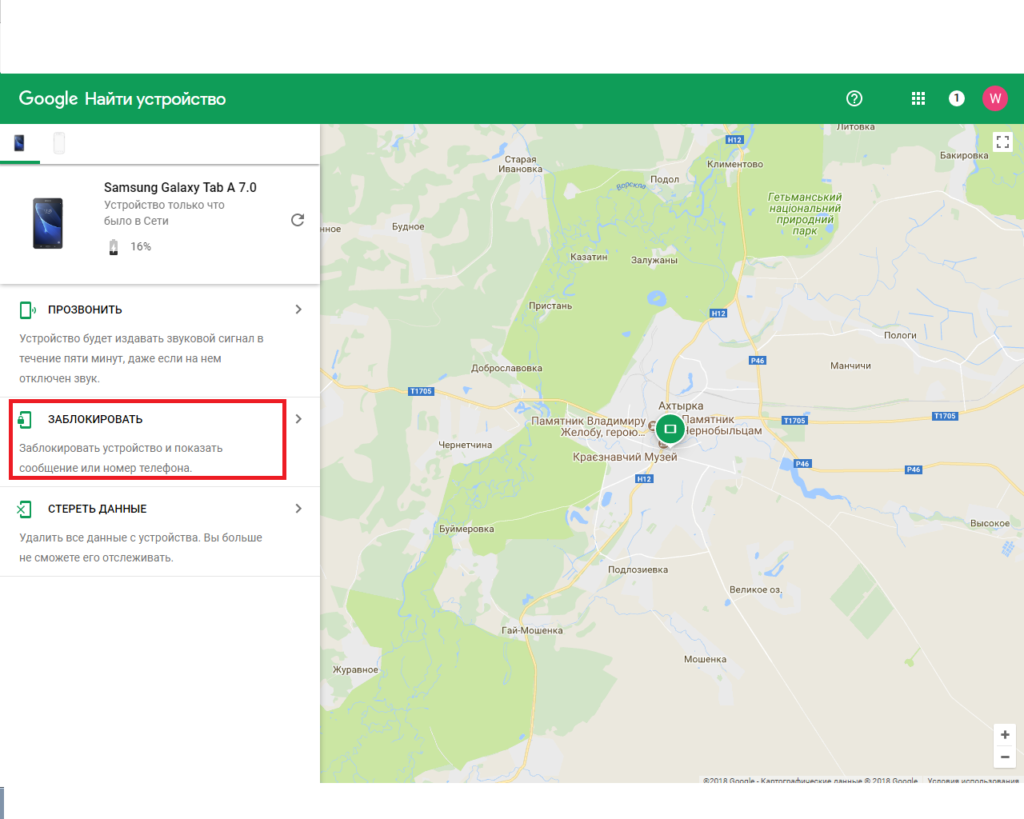Viewport: 1024px width, 819px height.
Task: Click the Google logo in header
Action: click(48, 99)
